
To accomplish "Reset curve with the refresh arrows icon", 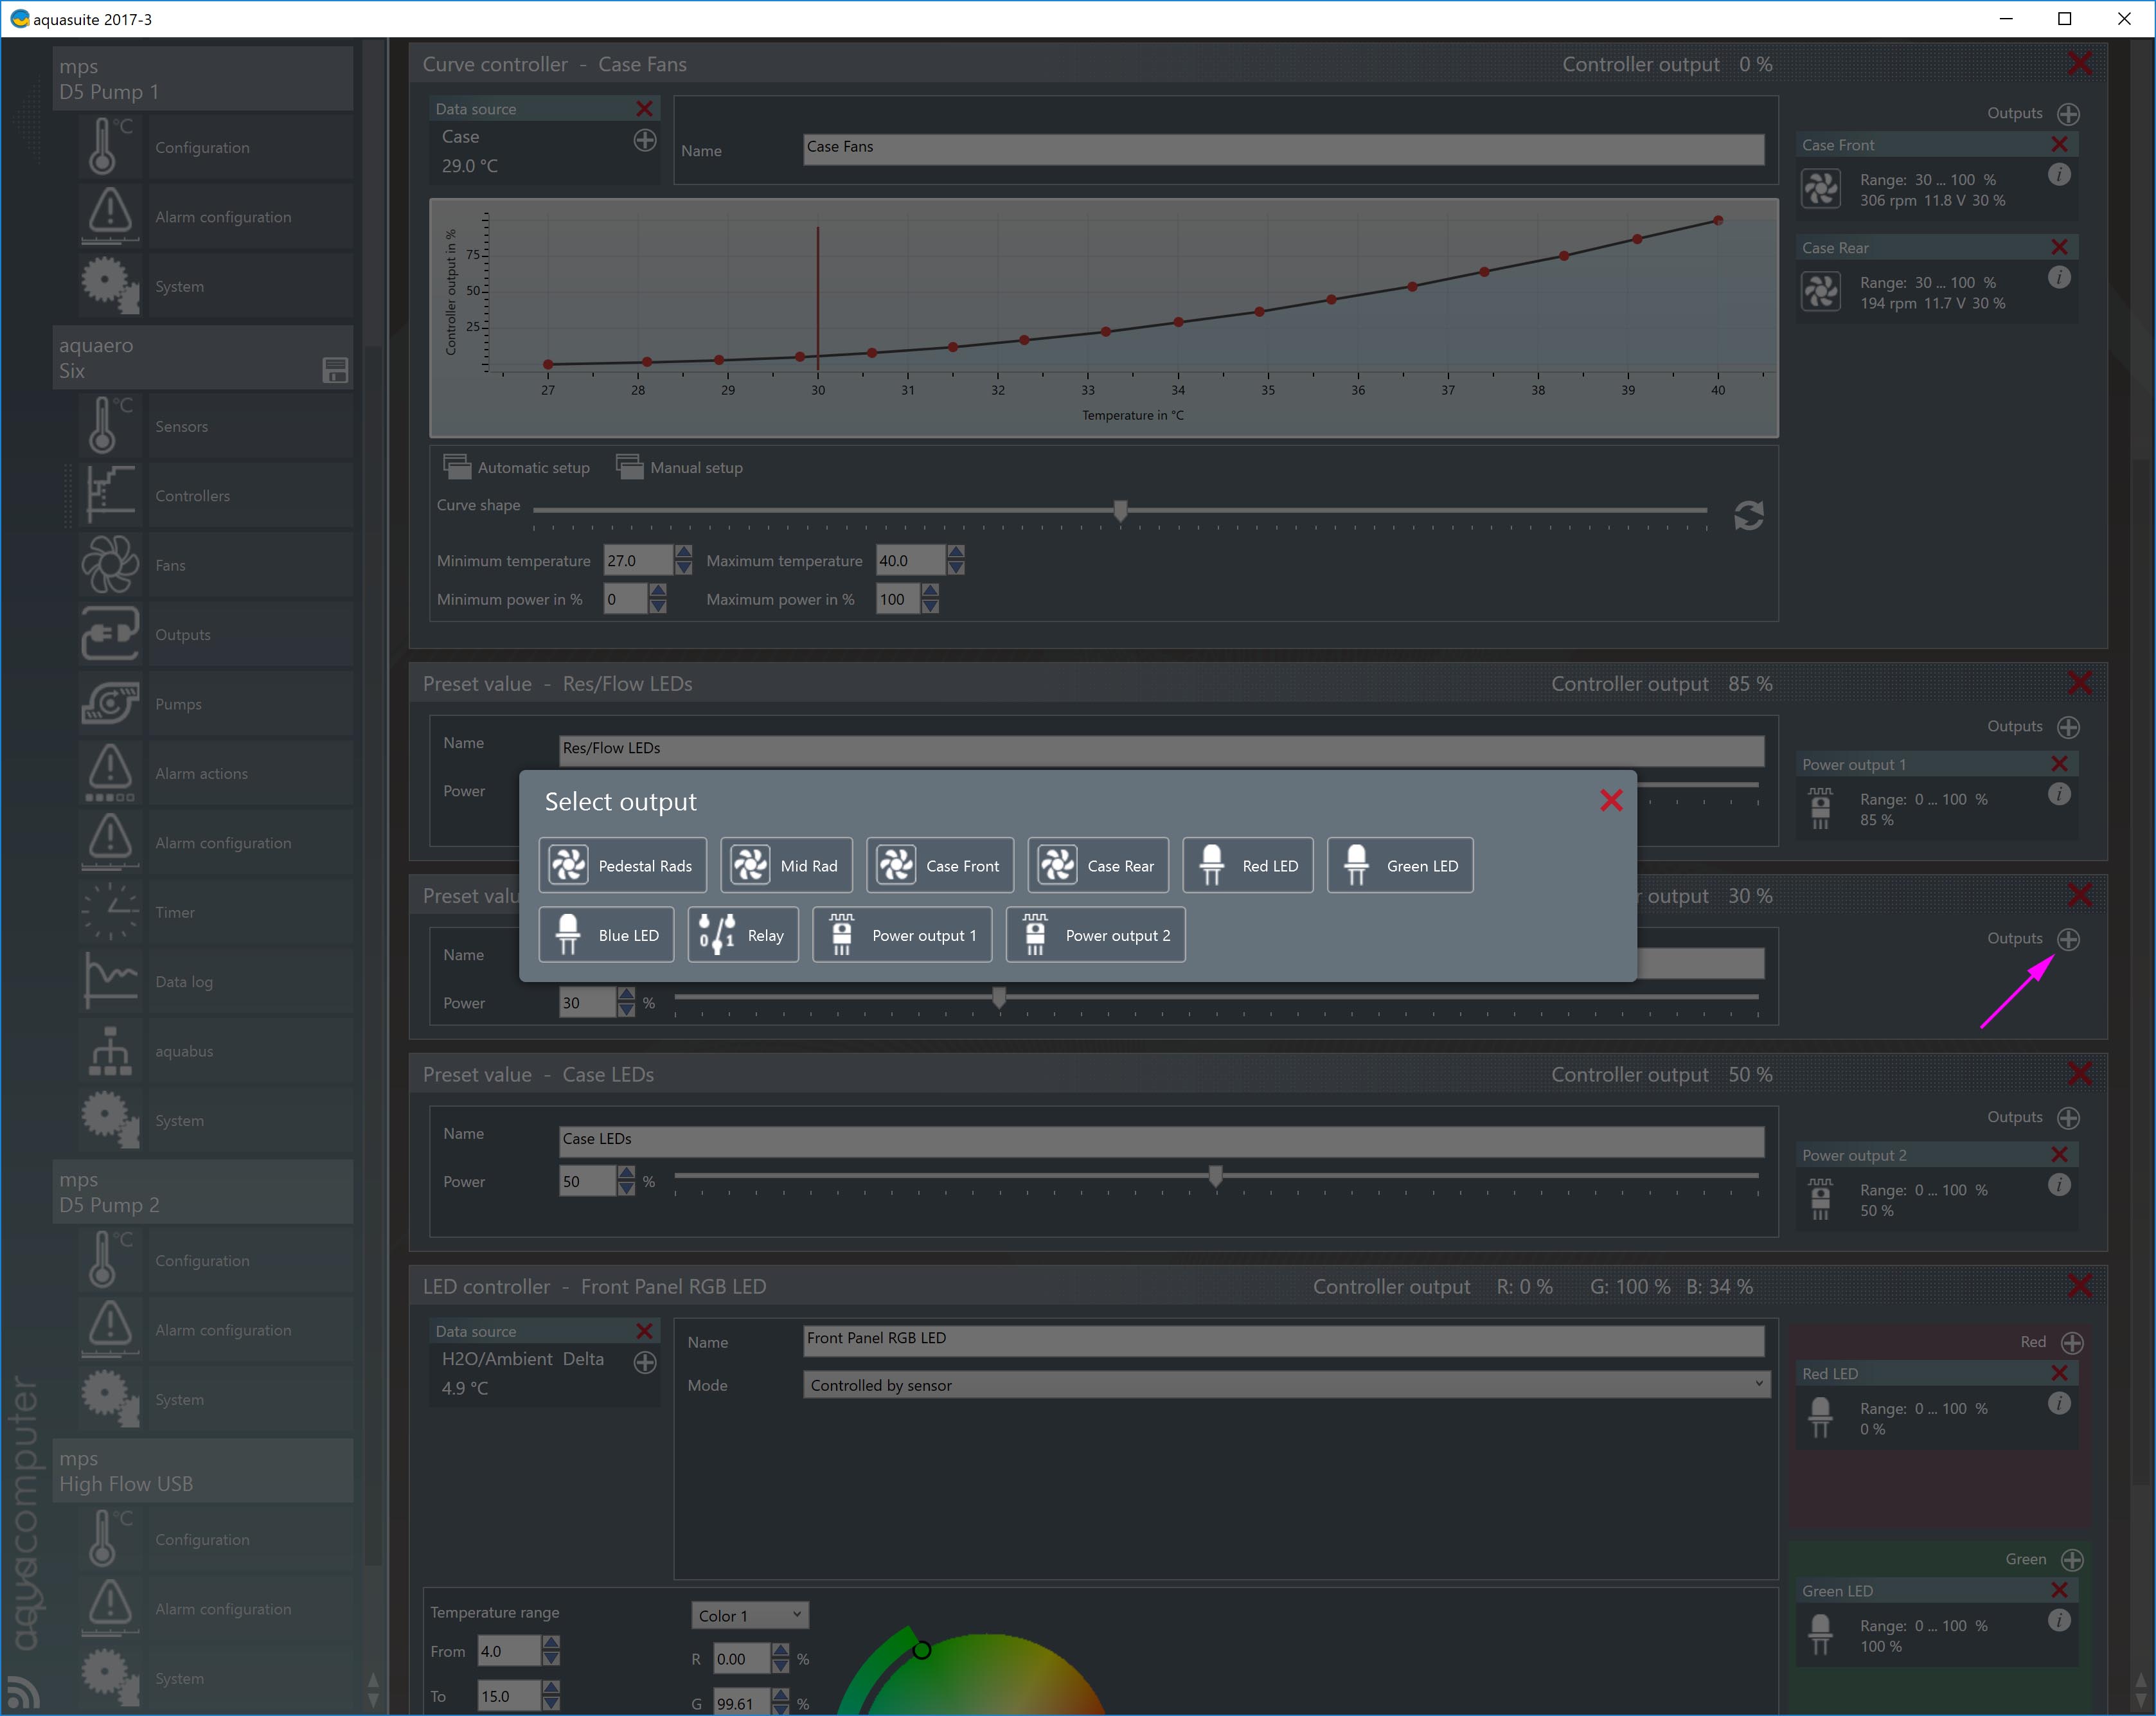I will [x=1748, y=516].
